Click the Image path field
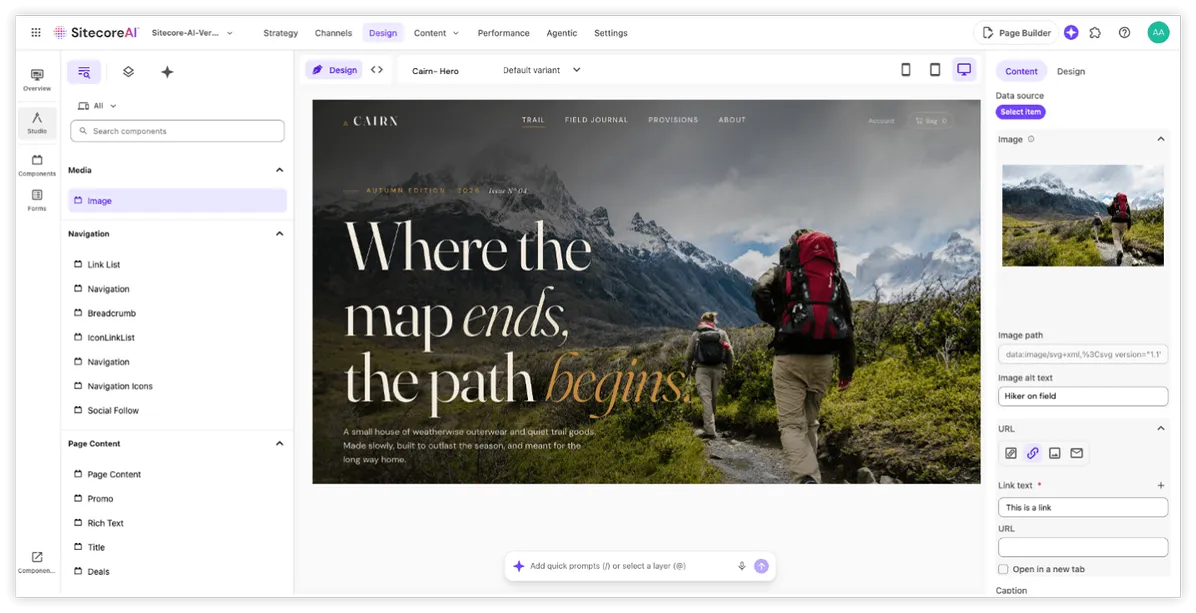Viewport: 1196px width, 613px height. coord(1083,354)
